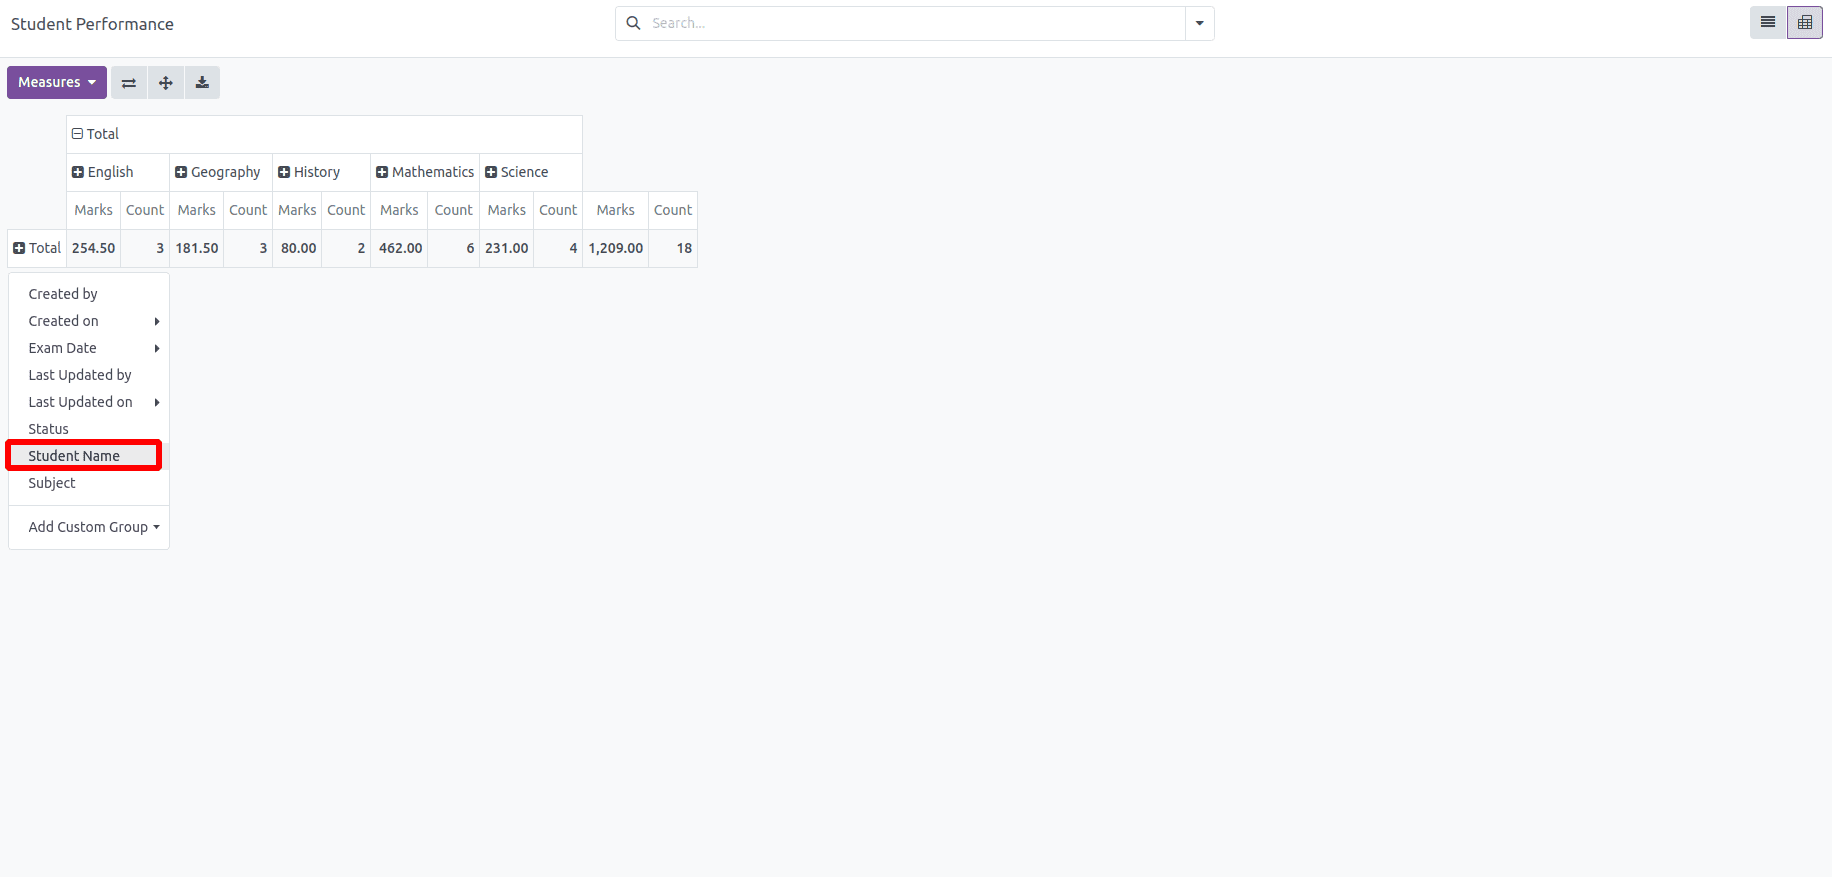This screenshot has height=877, width=1832.
Task: Expand the Mathematics column
Action: coord(425,172)
